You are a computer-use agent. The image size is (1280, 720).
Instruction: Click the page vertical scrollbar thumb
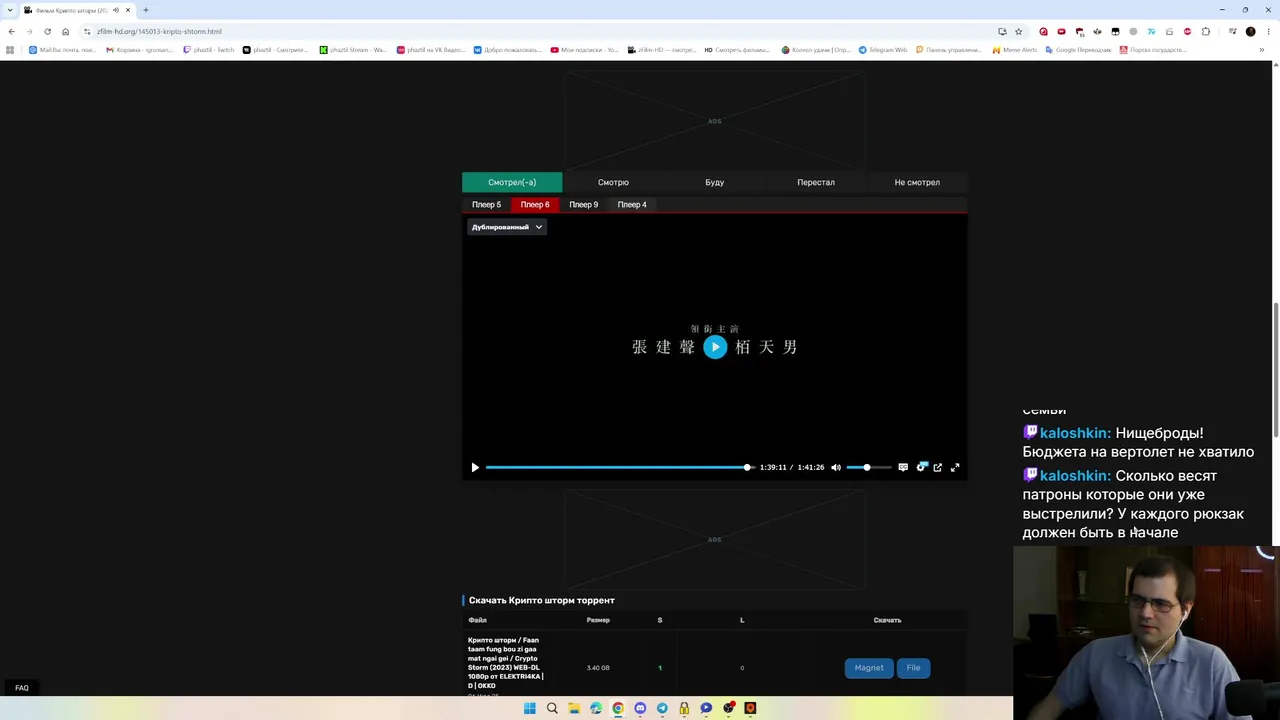(1275, 370)
